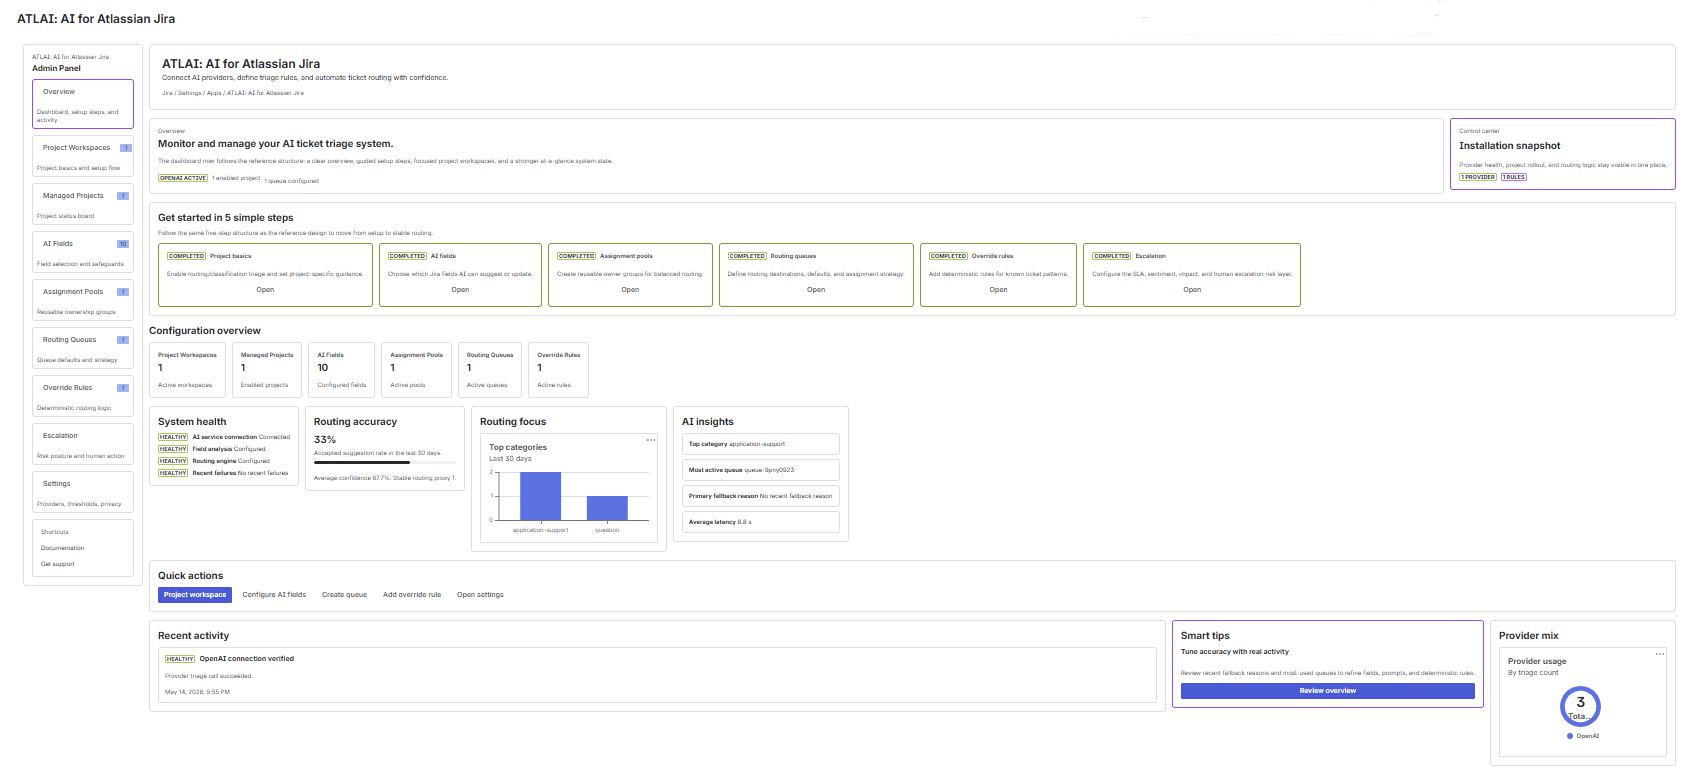Image resolution: width=1682 pixels, height=781 pixels.
Task: Click the Jira breadcrumb link
Action: click(x=167, y=93)
